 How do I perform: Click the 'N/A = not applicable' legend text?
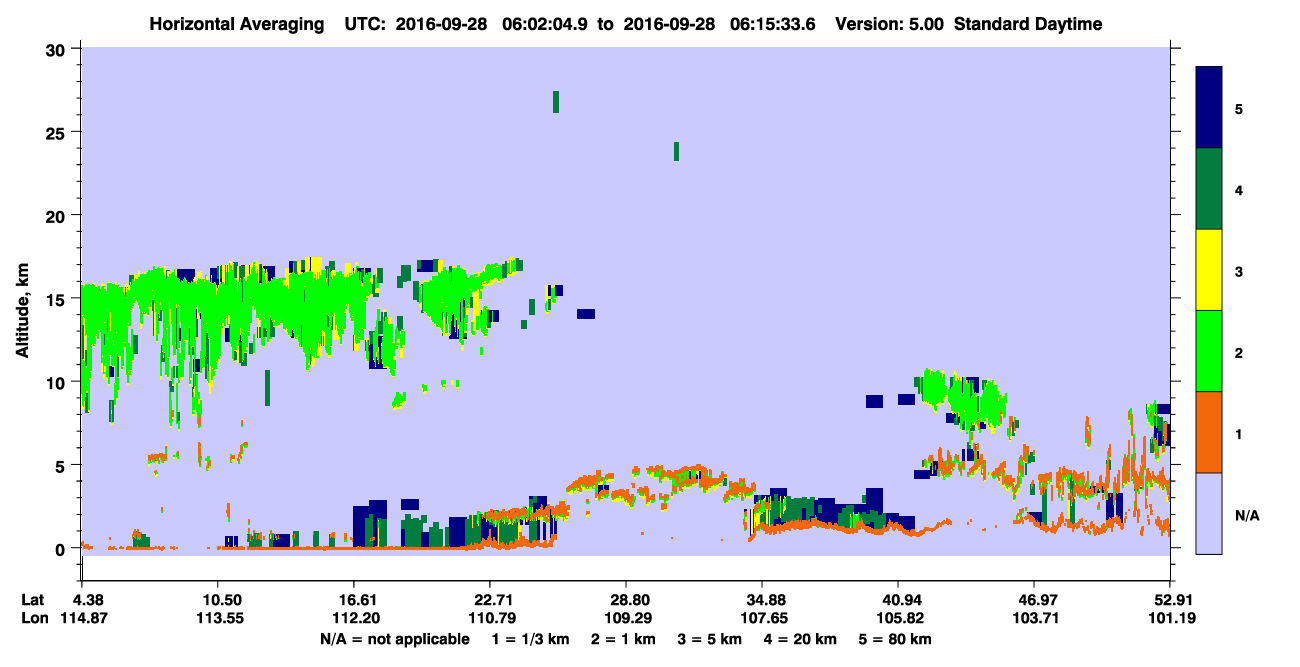(394, 639)
